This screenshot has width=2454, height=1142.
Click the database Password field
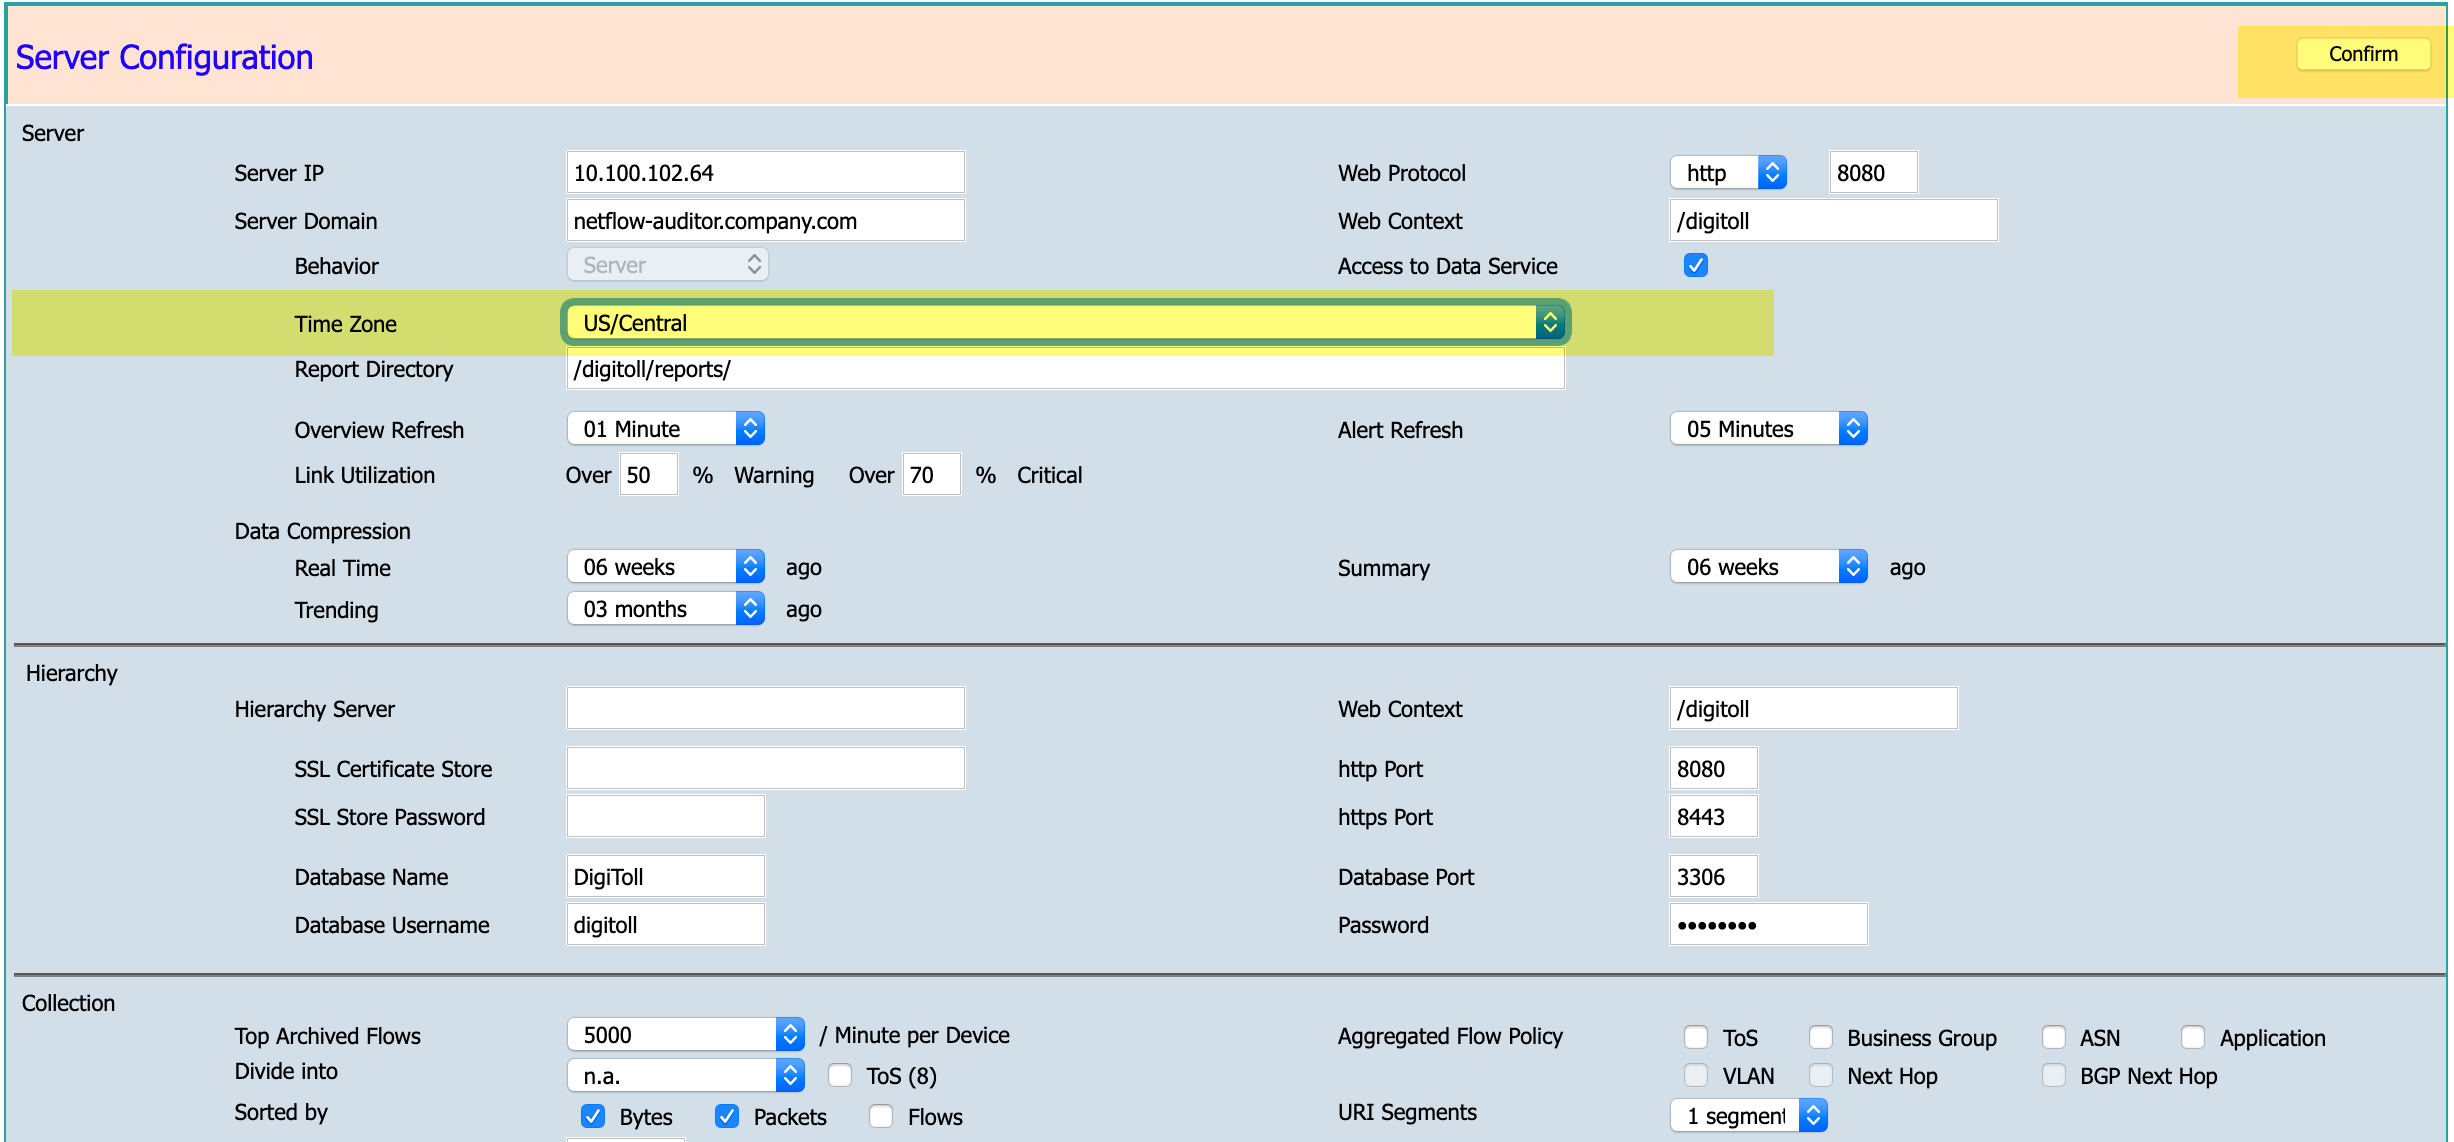(1768, 924)
